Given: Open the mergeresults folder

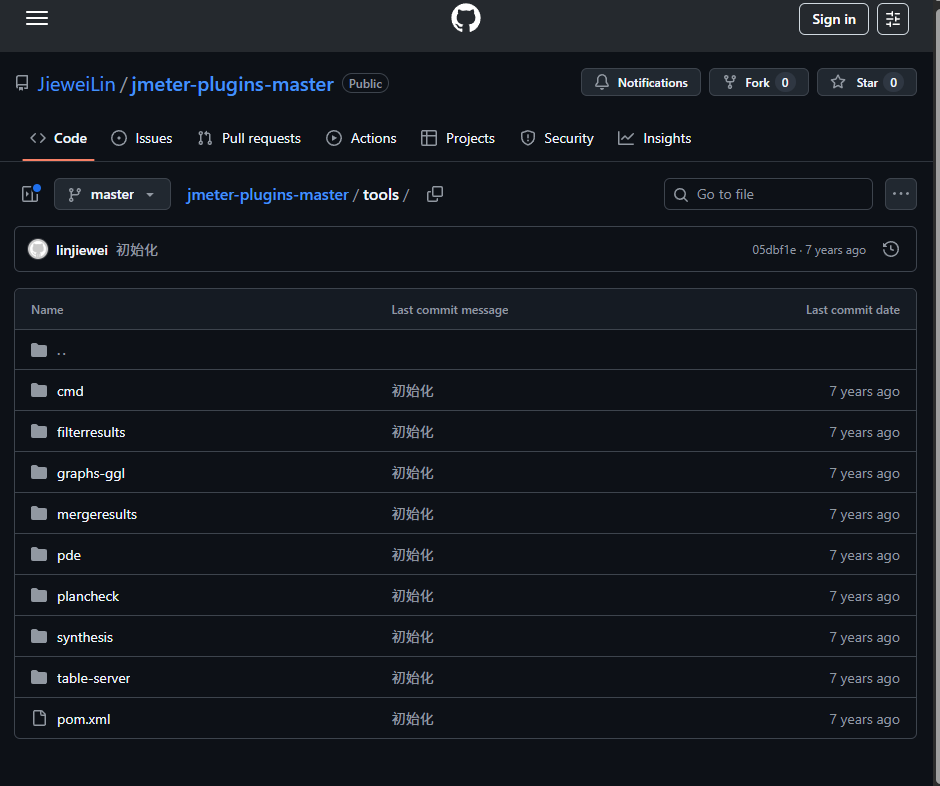Looking at the screenshot, I should click(x=97, y=514).
